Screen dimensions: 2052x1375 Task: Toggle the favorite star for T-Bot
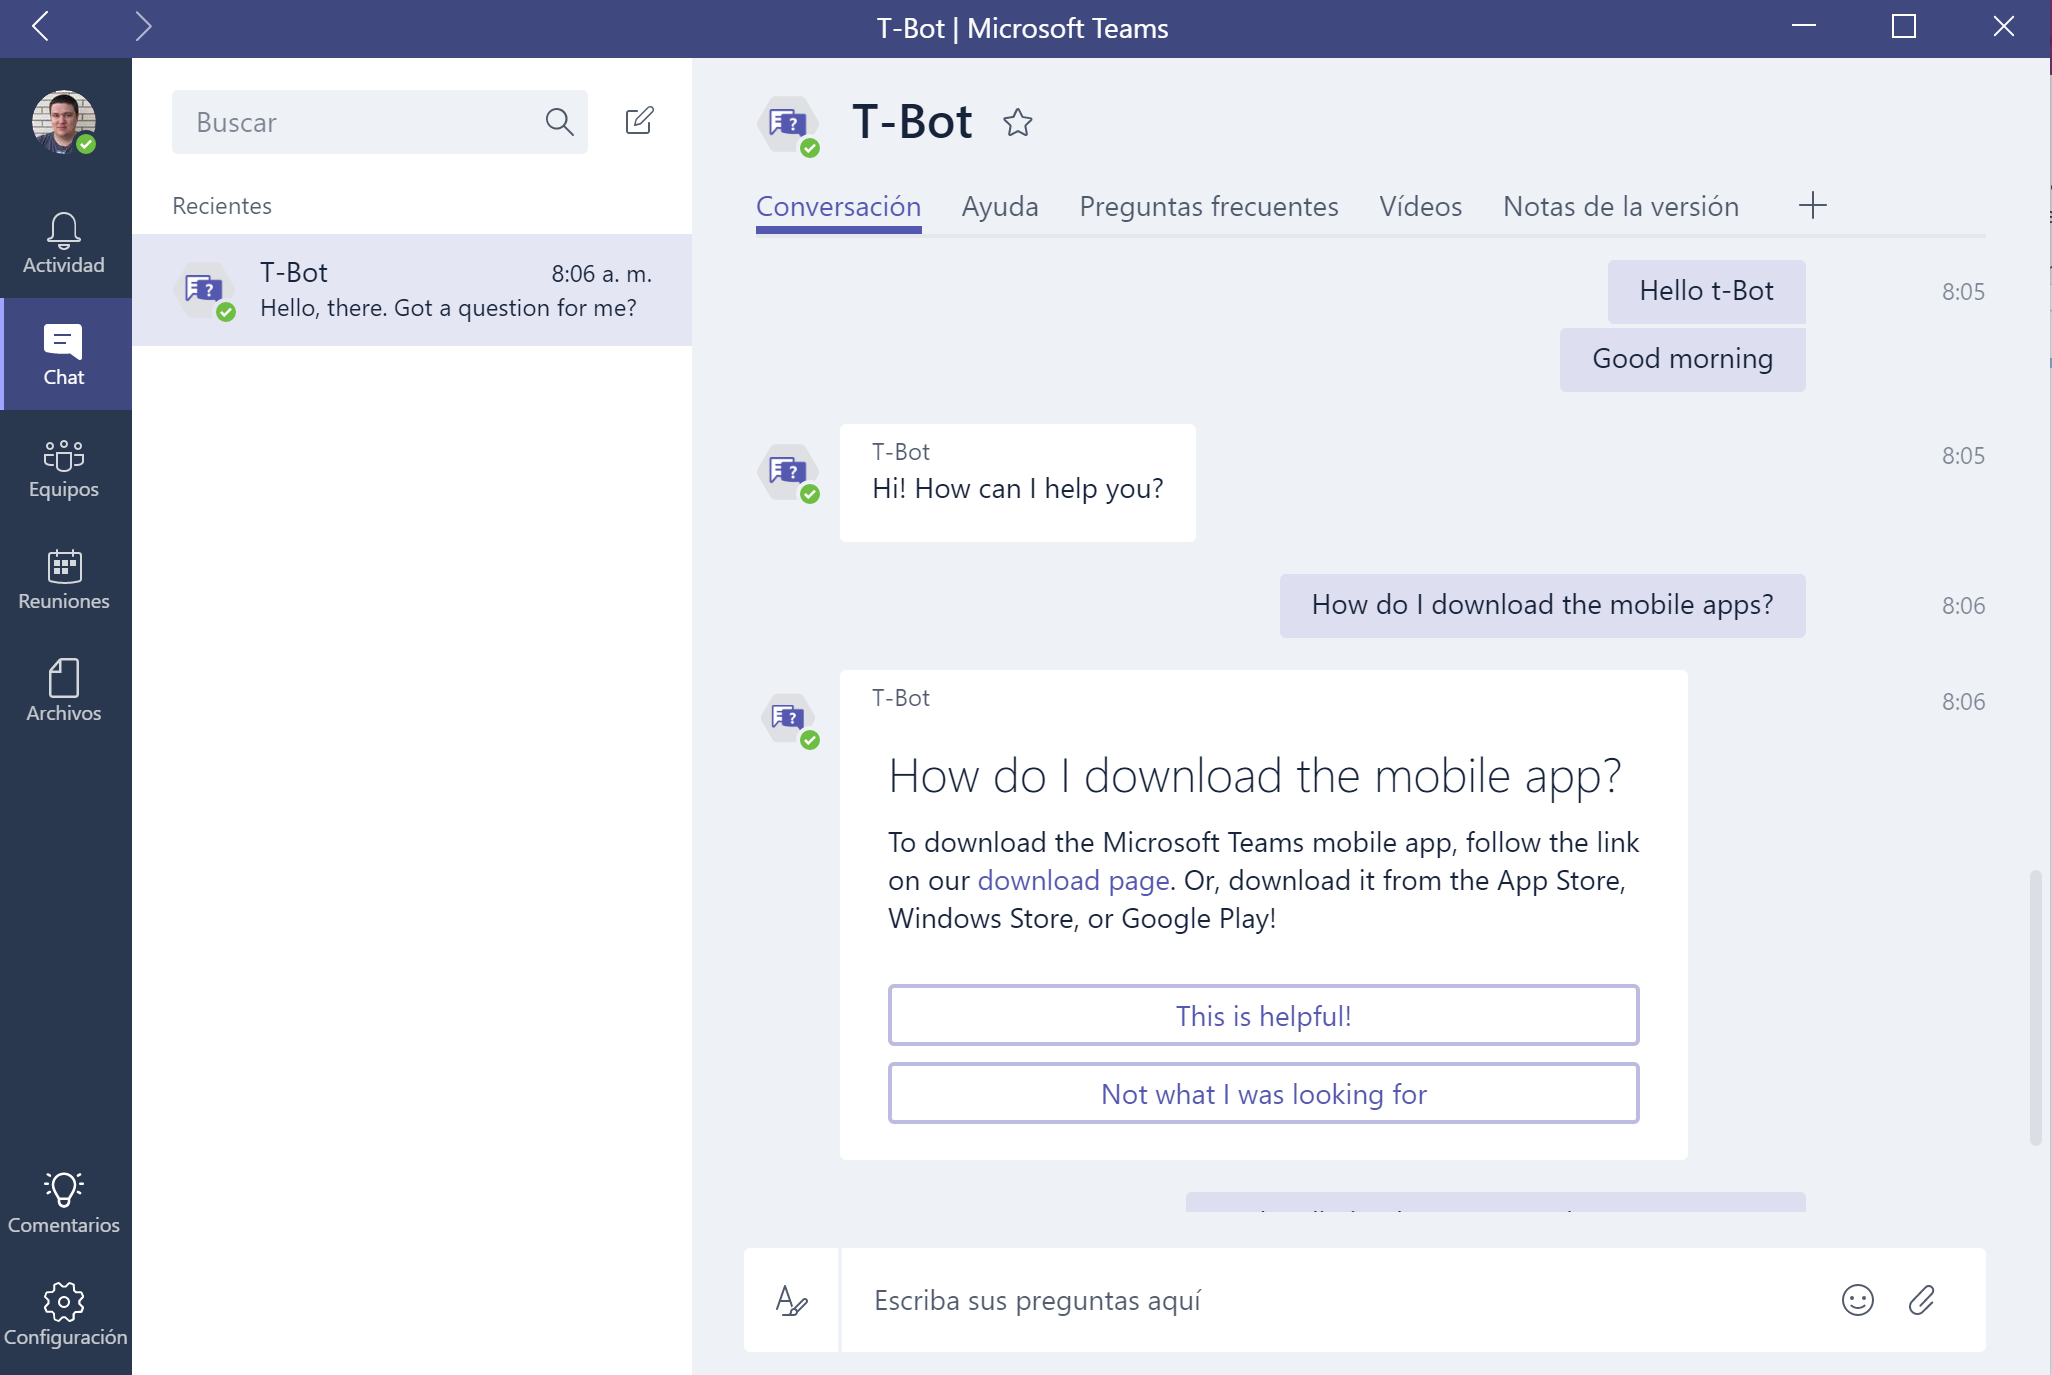1018,122
